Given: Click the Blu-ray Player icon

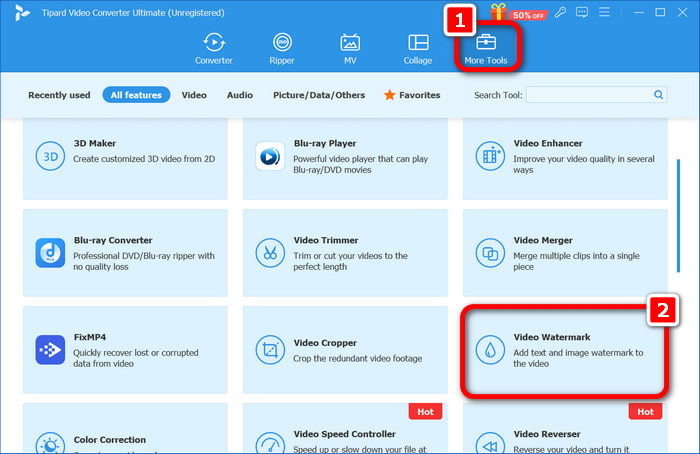Looking at the screenshot, I should (x=270, y=156).
